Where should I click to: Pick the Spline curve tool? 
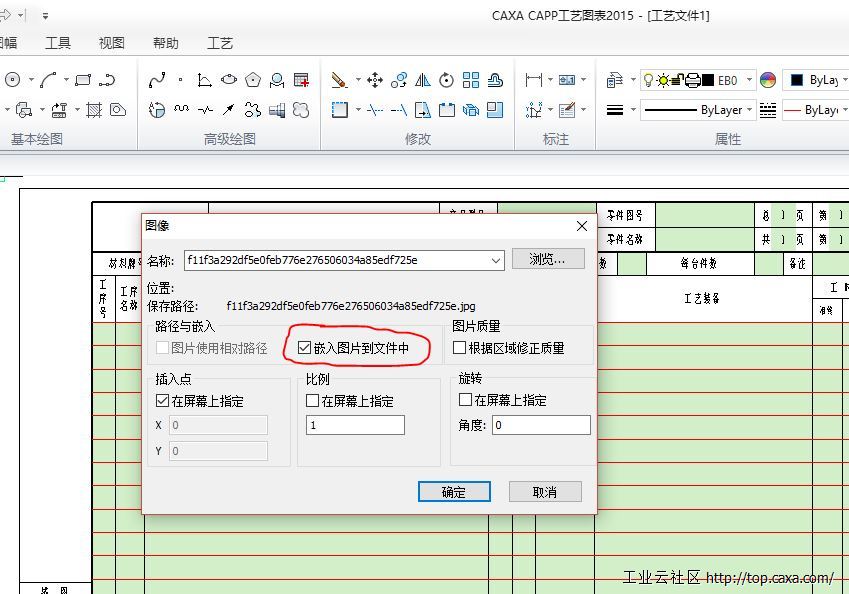click(x=156, y=78)
